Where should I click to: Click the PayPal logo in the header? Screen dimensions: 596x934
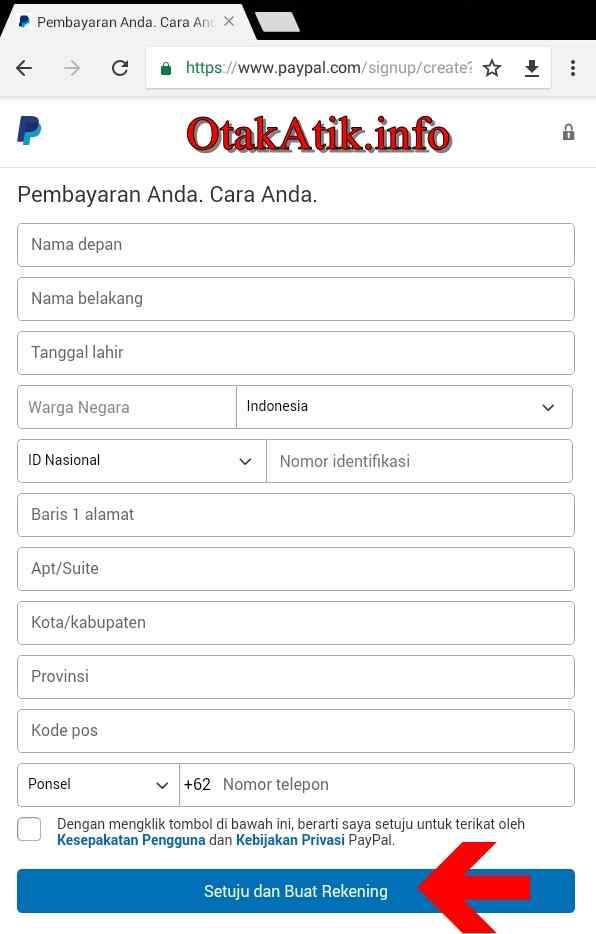point(29,130)
